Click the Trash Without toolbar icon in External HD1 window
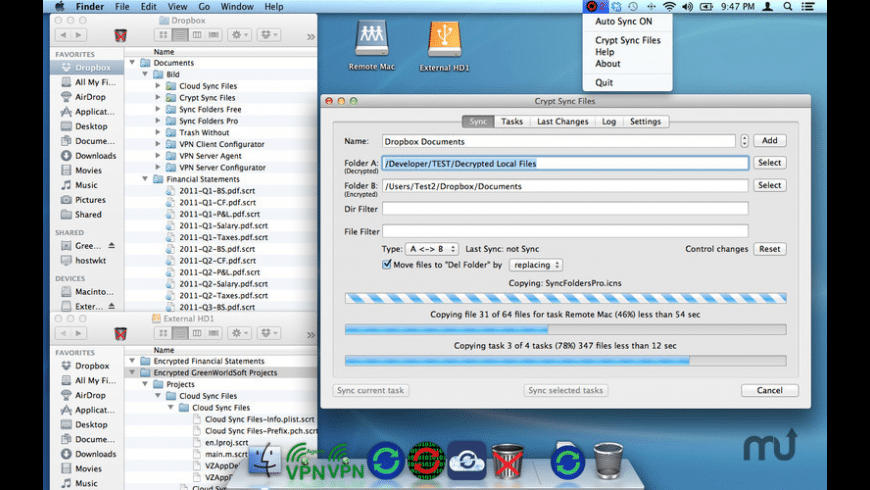Screen dimensions: 870x490 120,334
